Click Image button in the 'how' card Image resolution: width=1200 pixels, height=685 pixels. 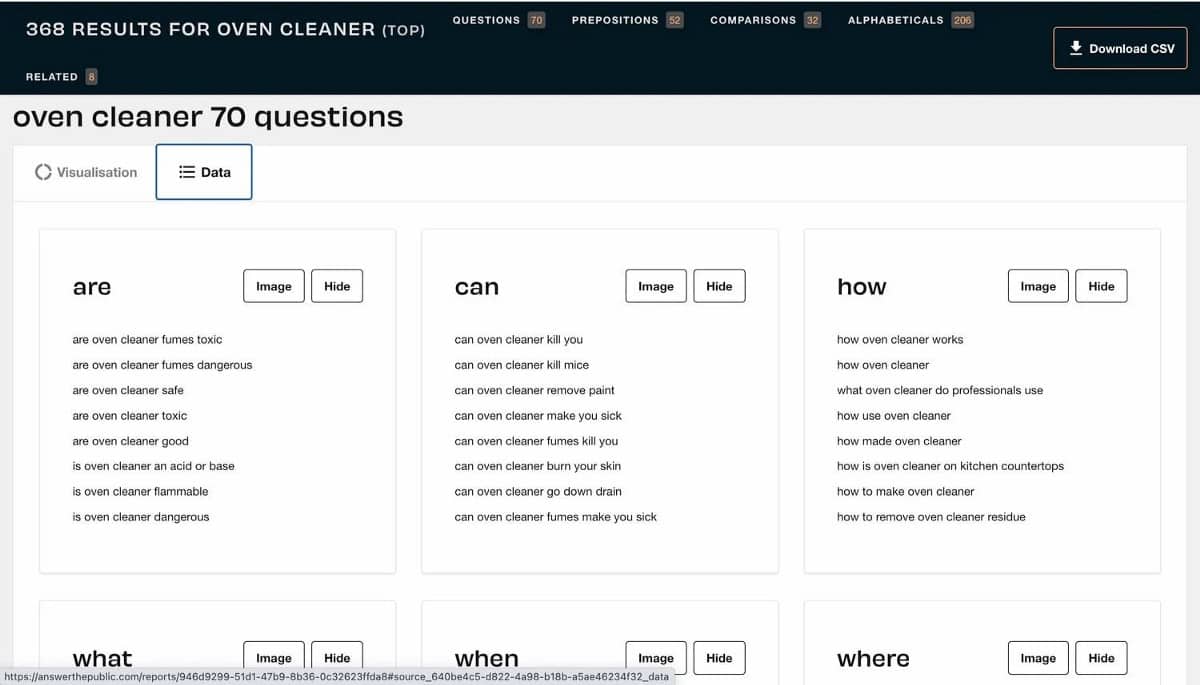1038,286
